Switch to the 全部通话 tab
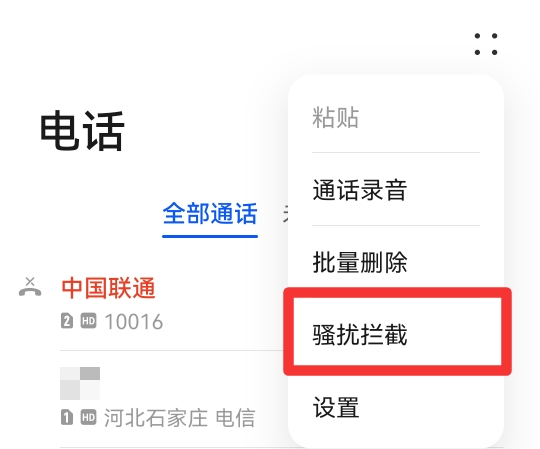Screen dimensions: 540x449 pyautogui.click(x=210, y=214)
